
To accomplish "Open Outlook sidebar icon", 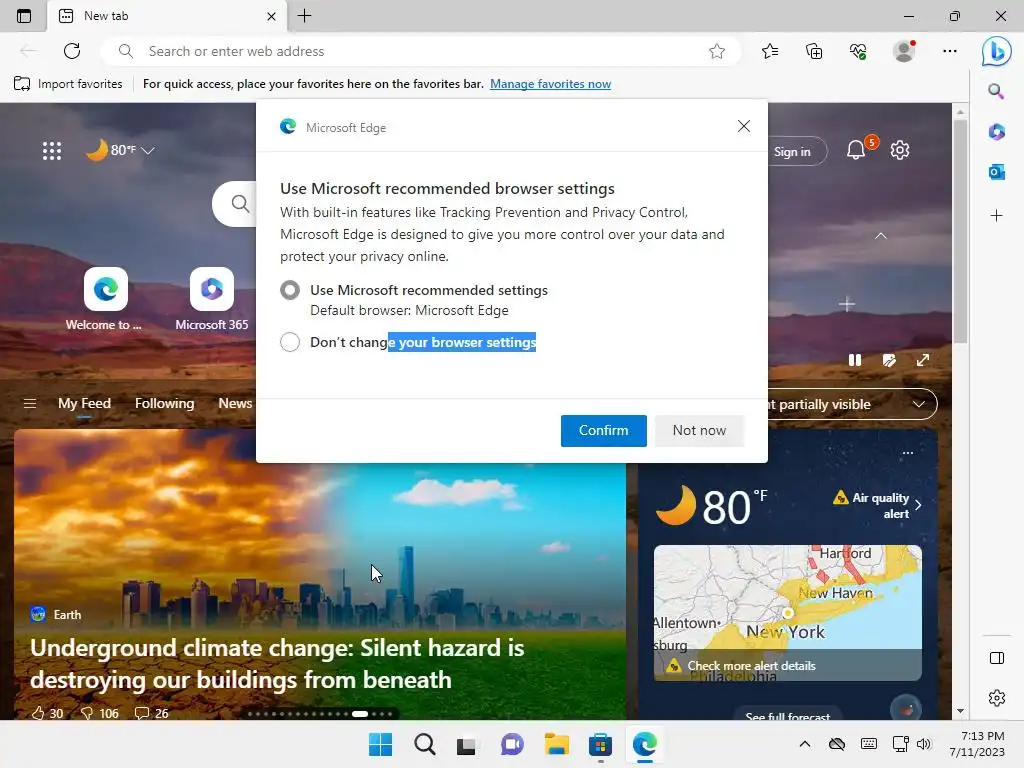I will click(997, 172).
